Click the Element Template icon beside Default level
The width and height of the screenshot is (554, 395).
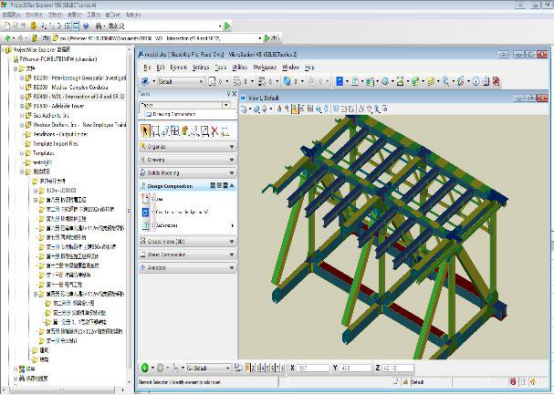(145, 81)
